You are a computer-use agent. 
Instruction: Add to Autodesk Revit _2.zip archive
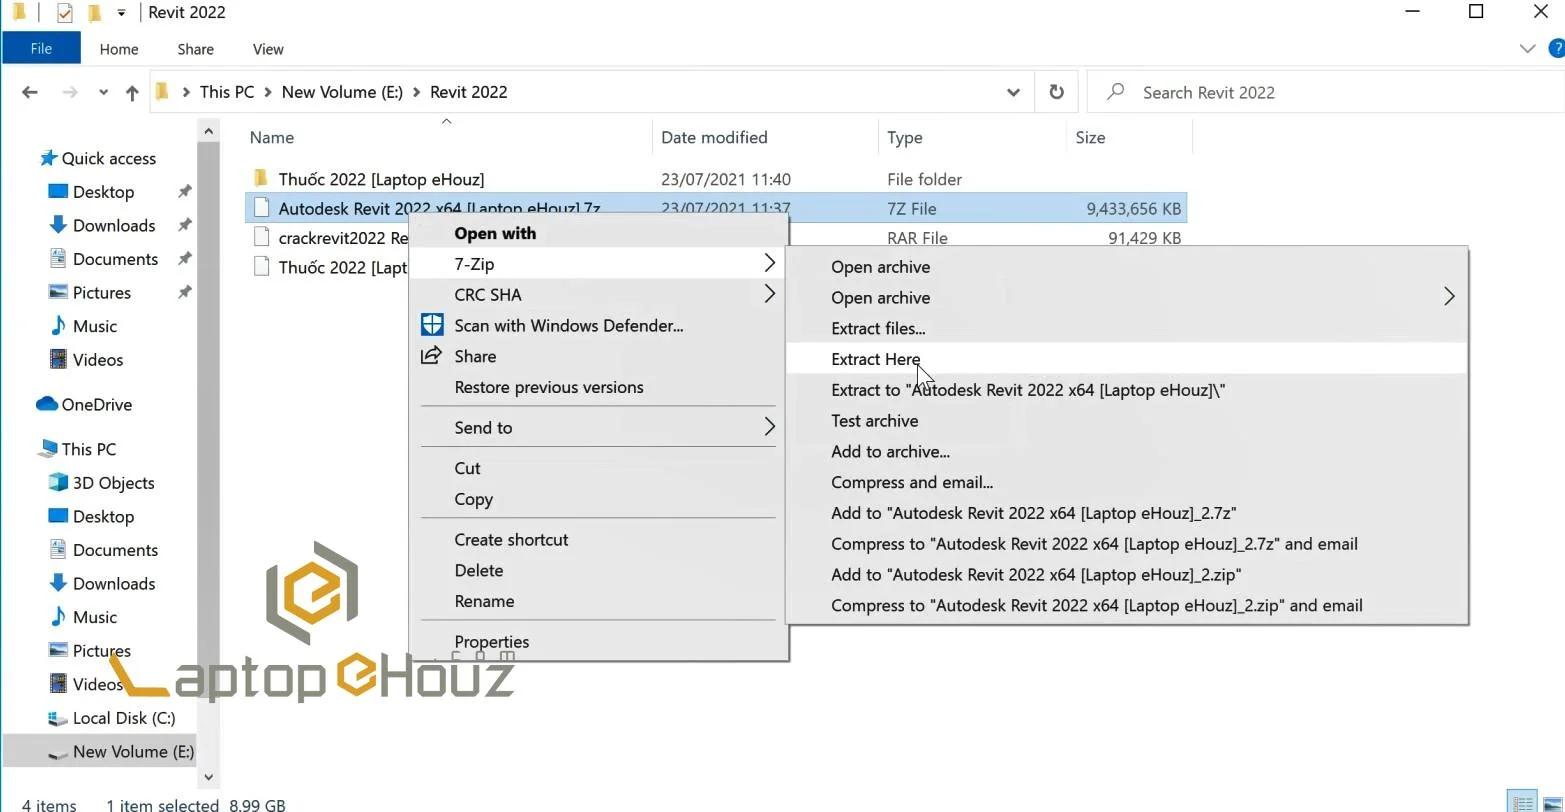[1127, 575]
